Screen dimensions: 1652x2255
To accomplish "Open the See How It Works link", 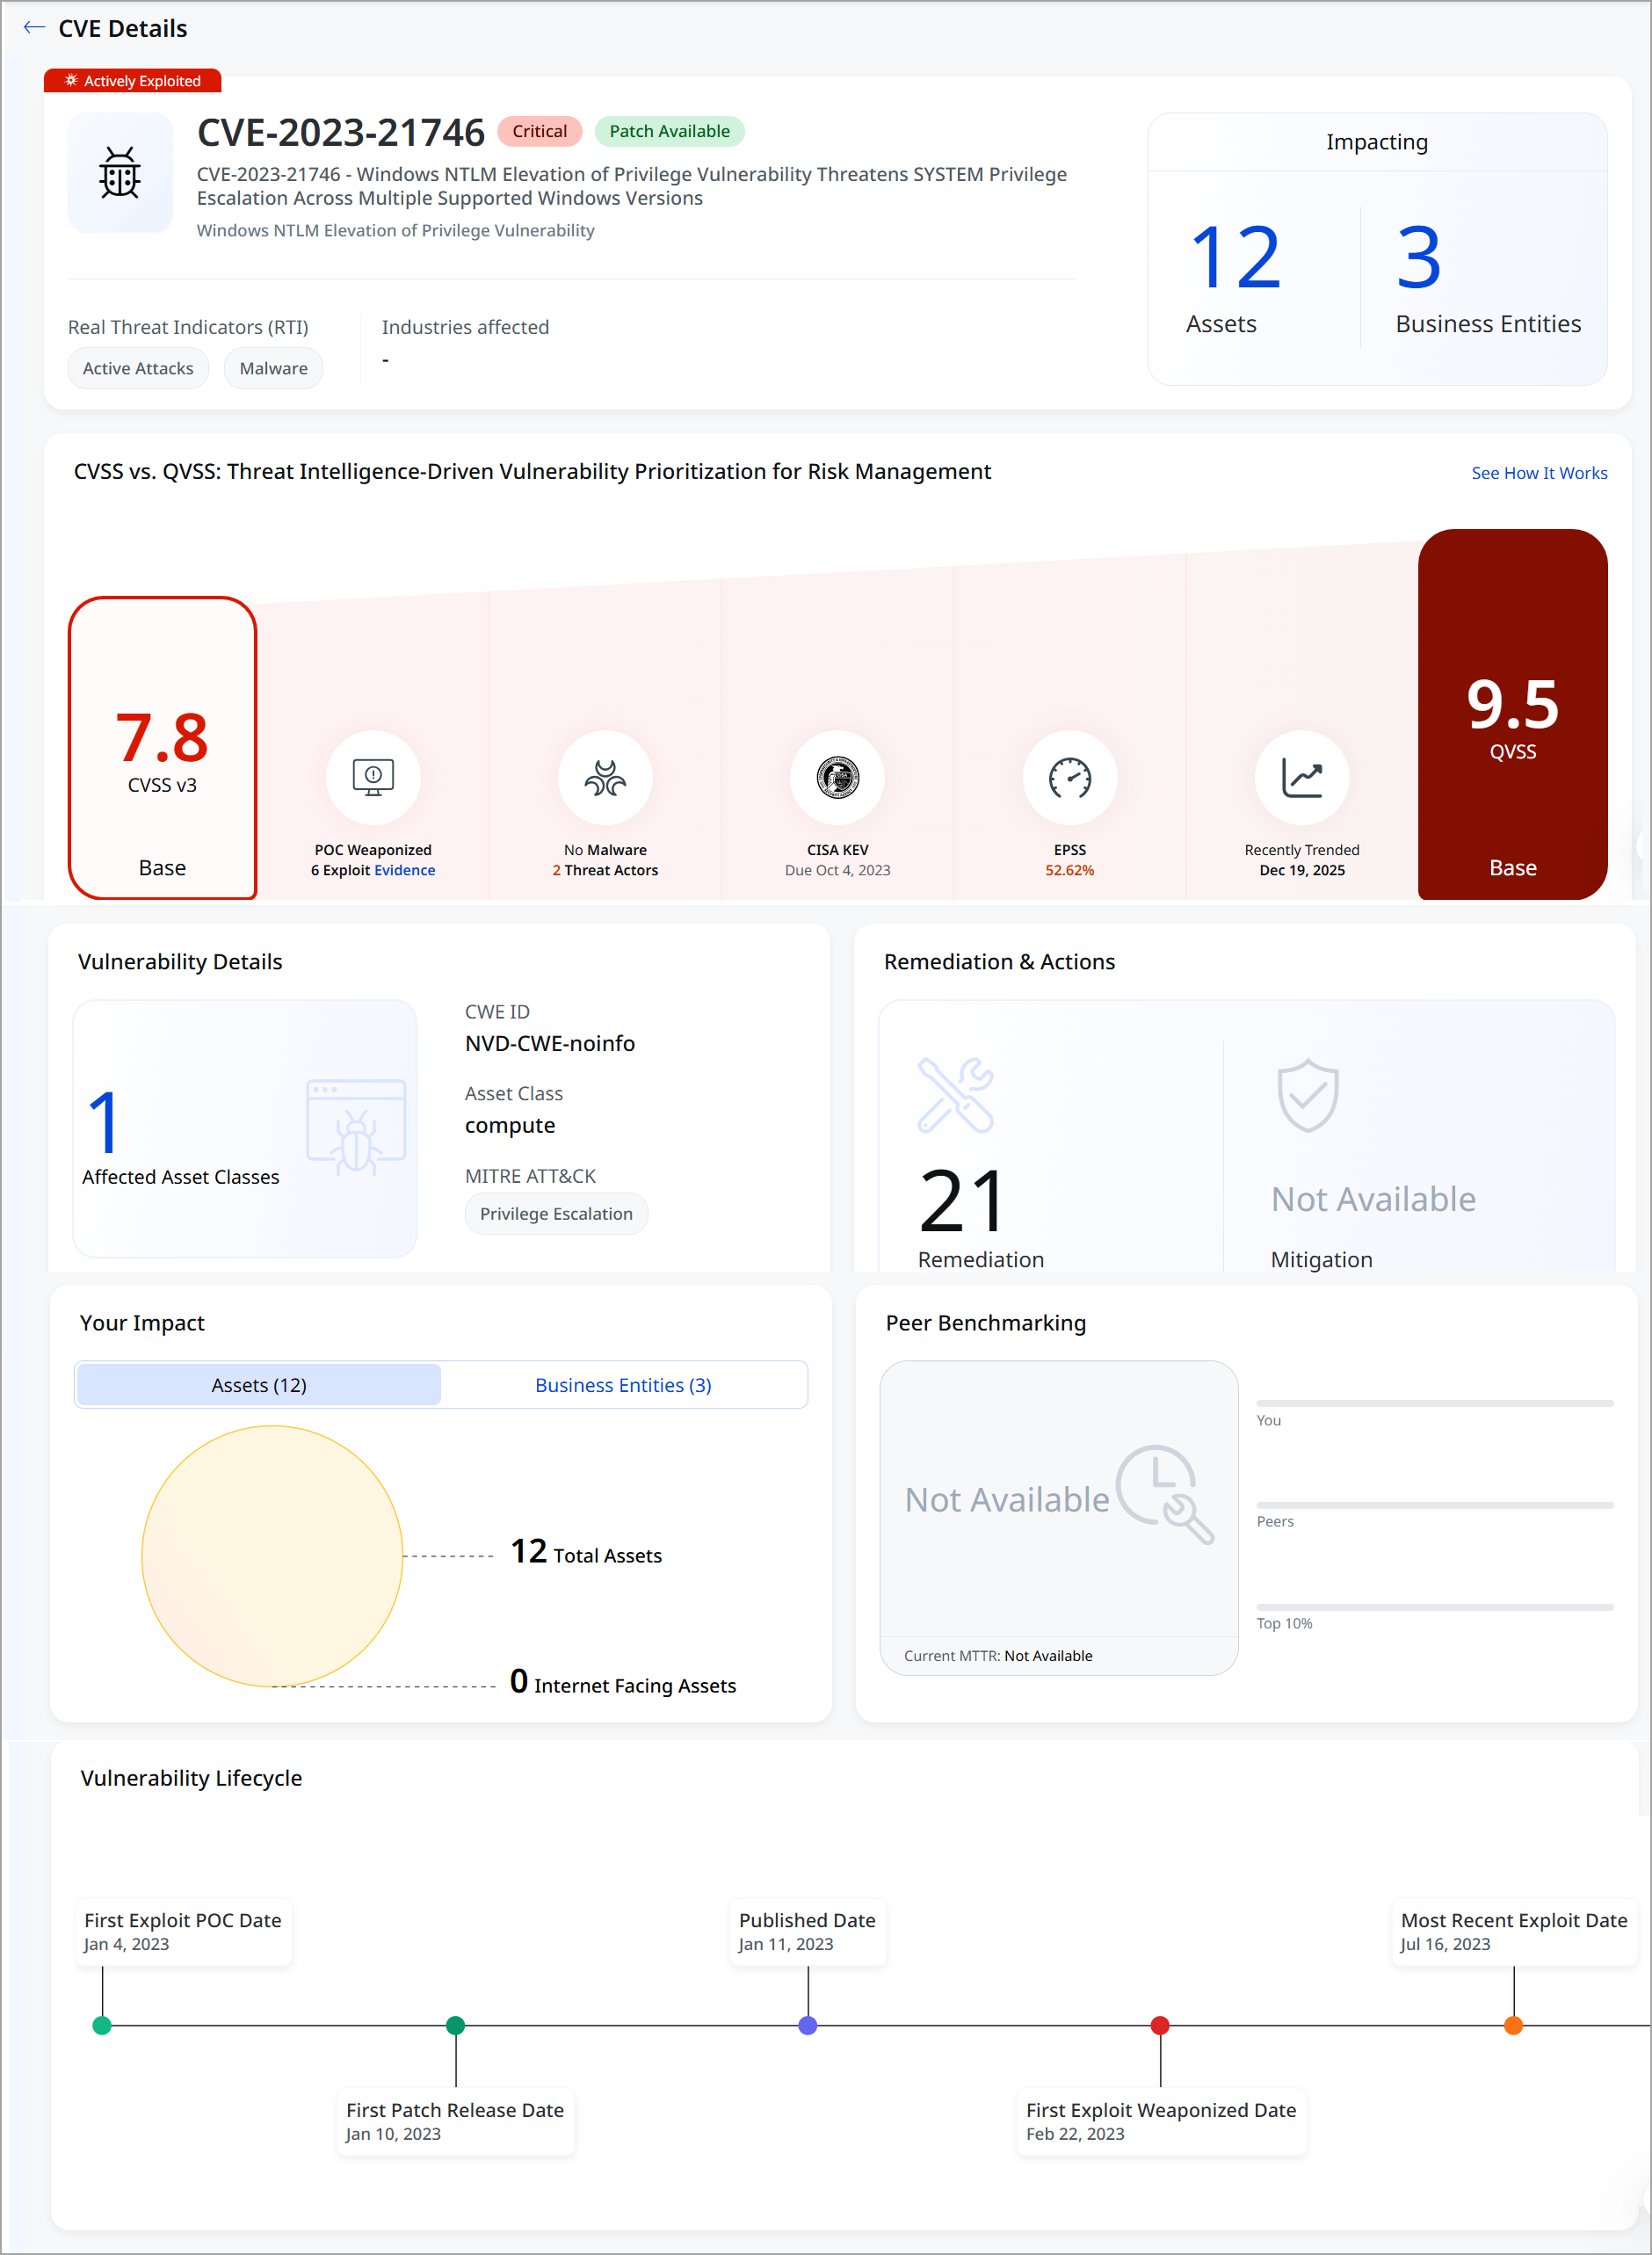I will click(1539, 472).
